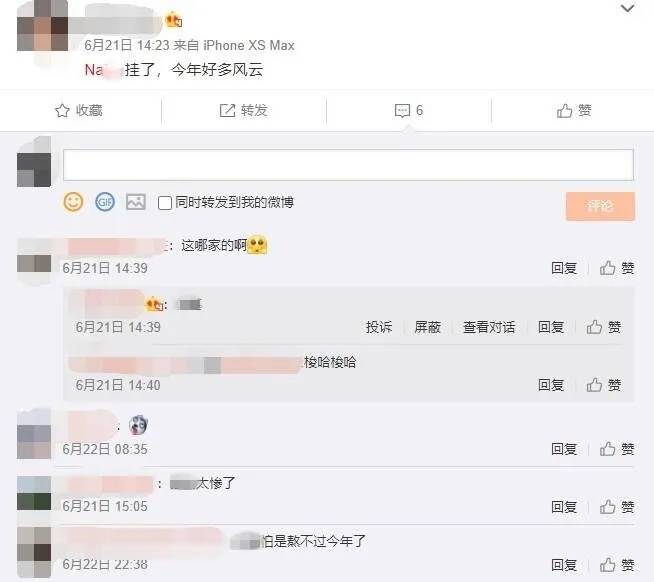Click the 收藏 star icon
The height and width of the screenshot is (582, 654).
click(x=62, y=111)
